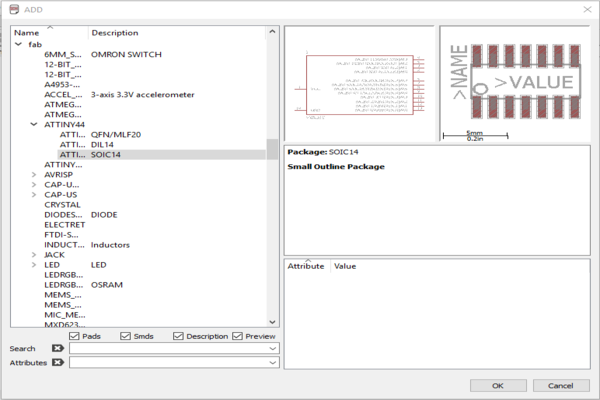This screenshot has width=600, height=400.
Task: Click the library list scrollbar thumb
Action: click(x=272, y=149)
